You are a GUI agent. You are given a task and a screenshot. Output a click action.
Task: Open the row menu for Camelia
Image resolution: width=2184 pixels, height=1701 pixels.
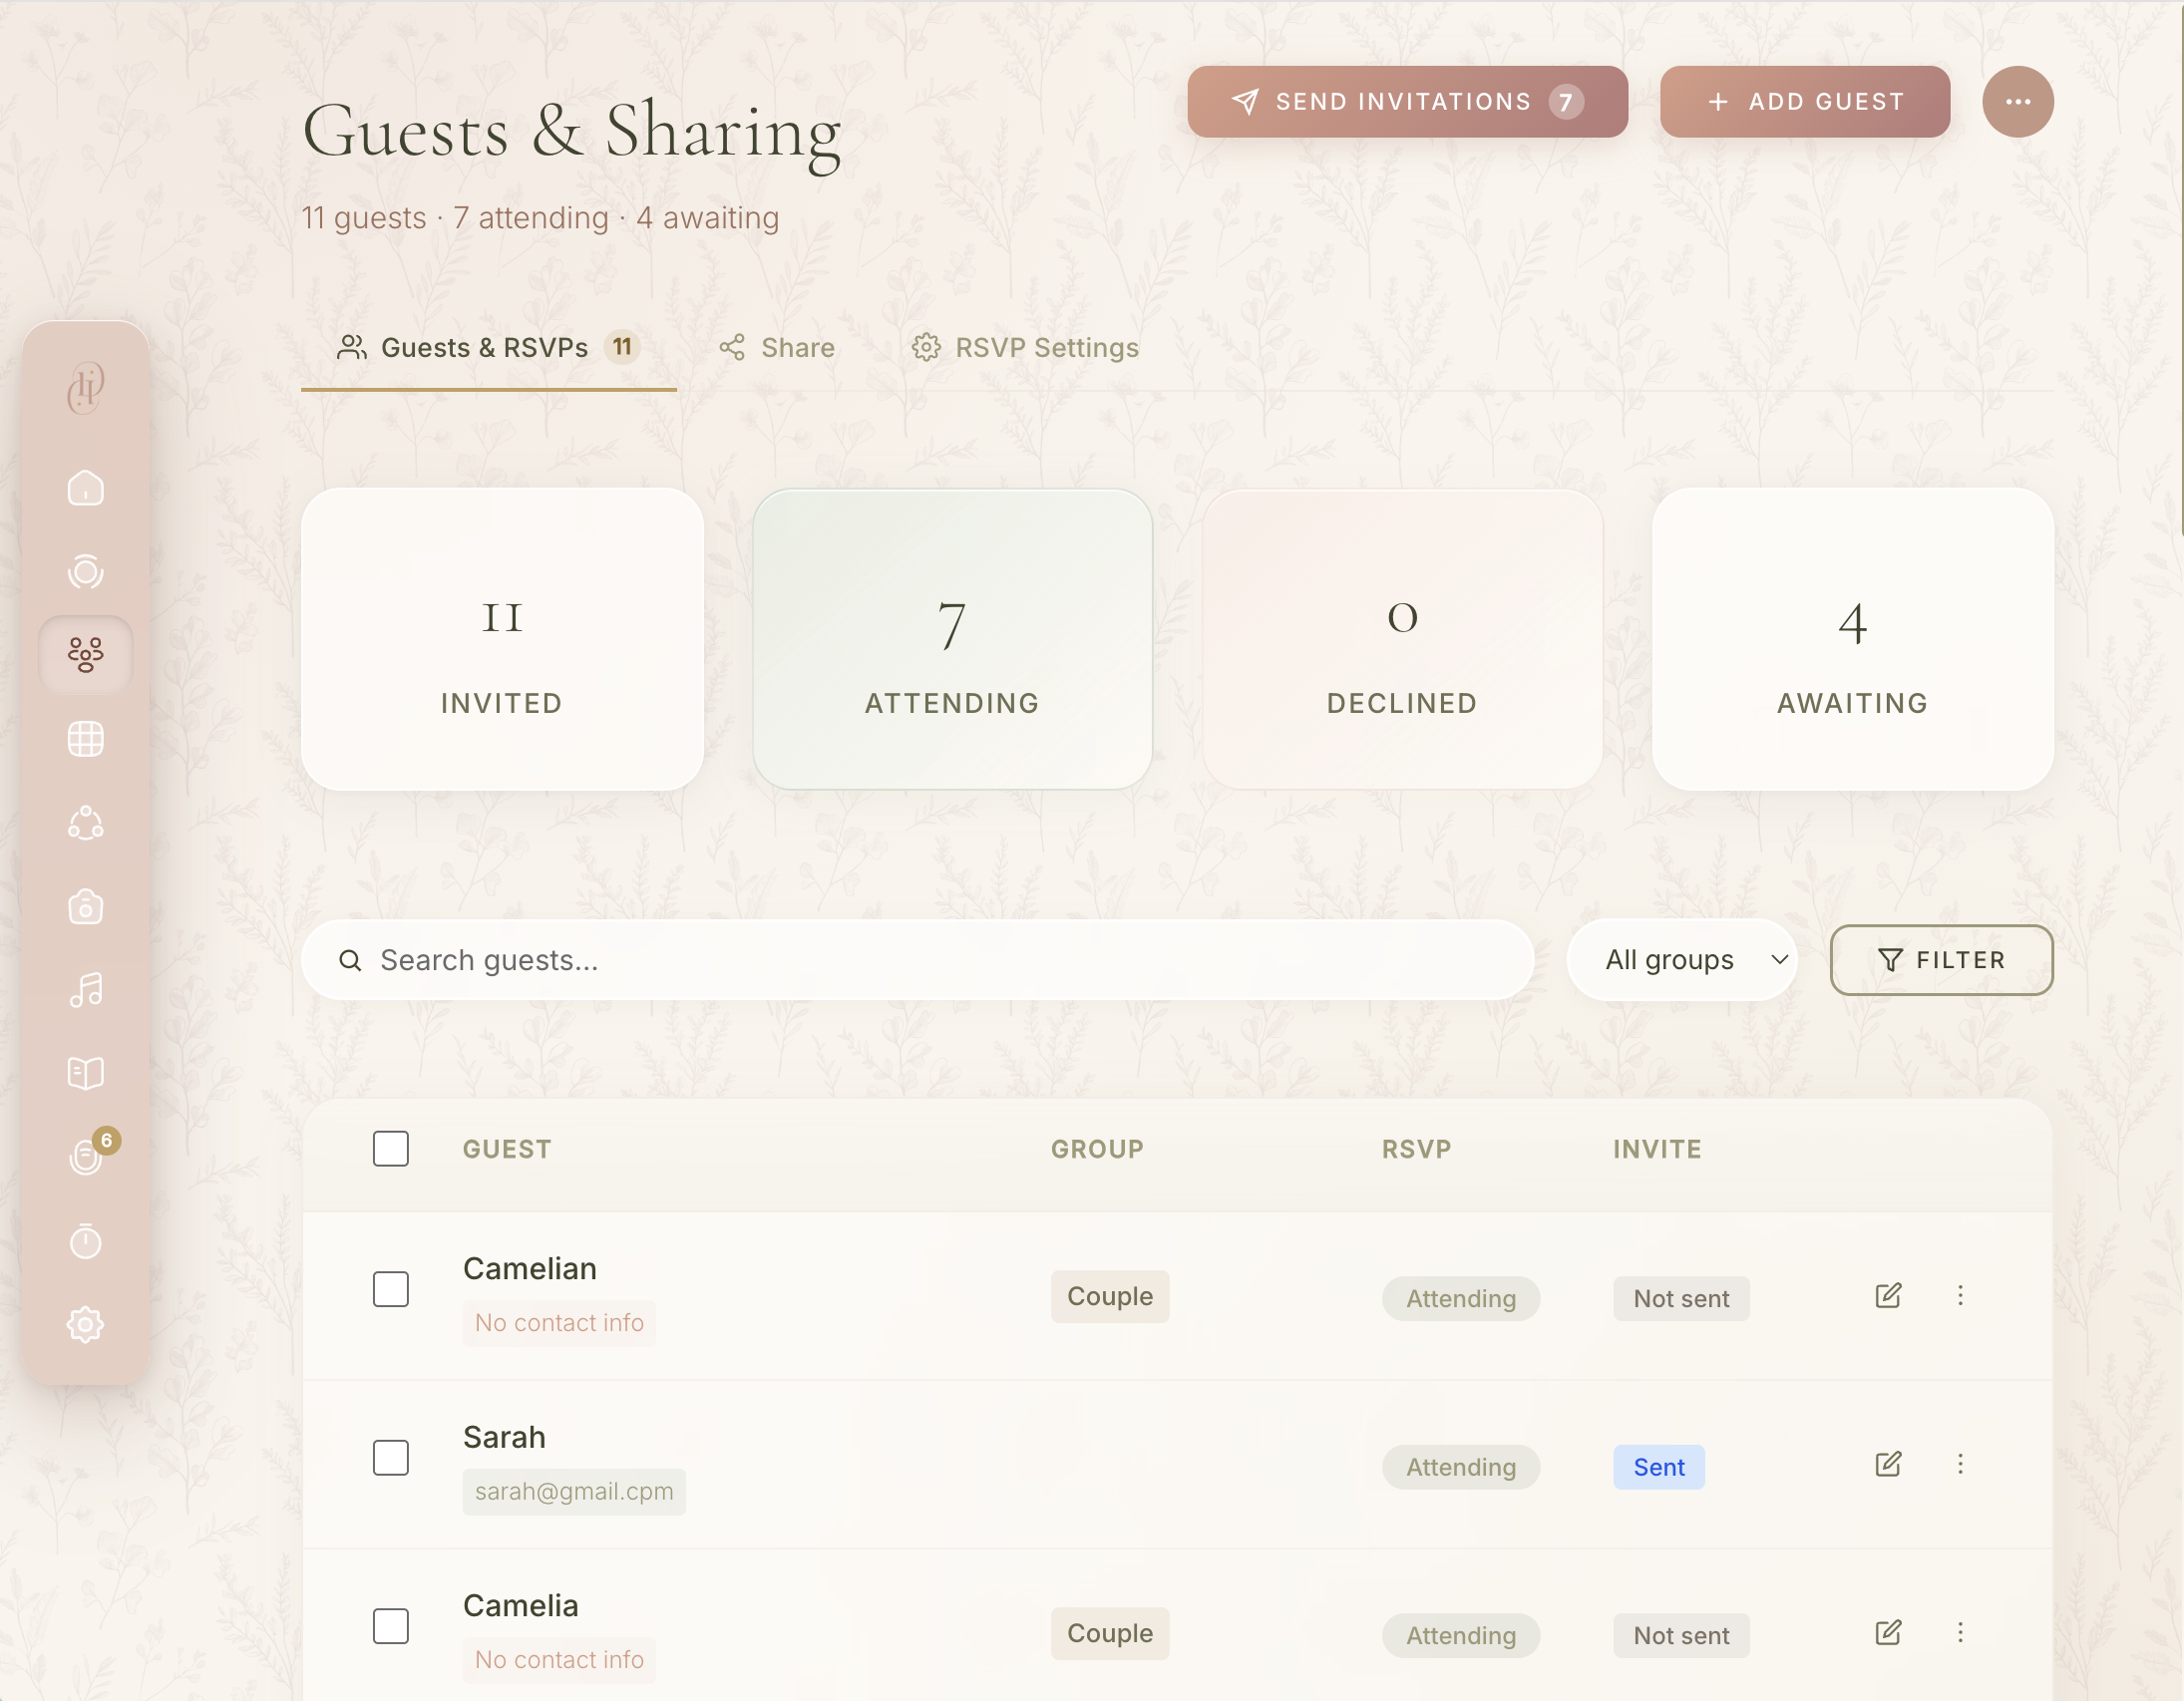pyautogui.click(x=1960, y=1633)
